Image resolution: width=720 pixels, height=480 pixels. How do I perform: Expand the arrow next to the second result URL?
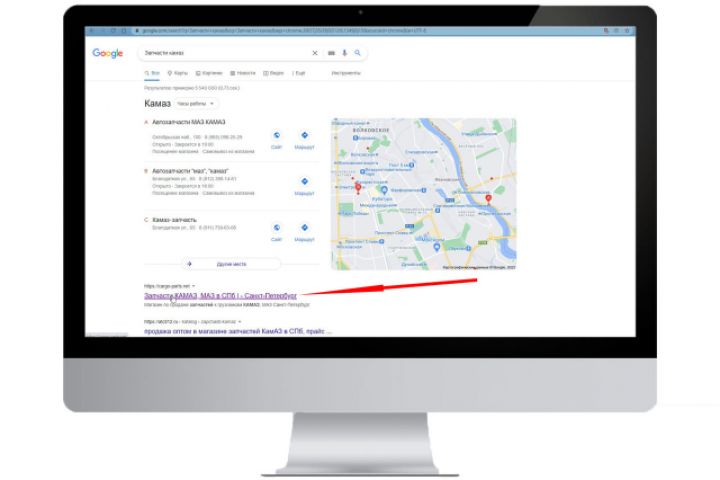click(240, 322)
